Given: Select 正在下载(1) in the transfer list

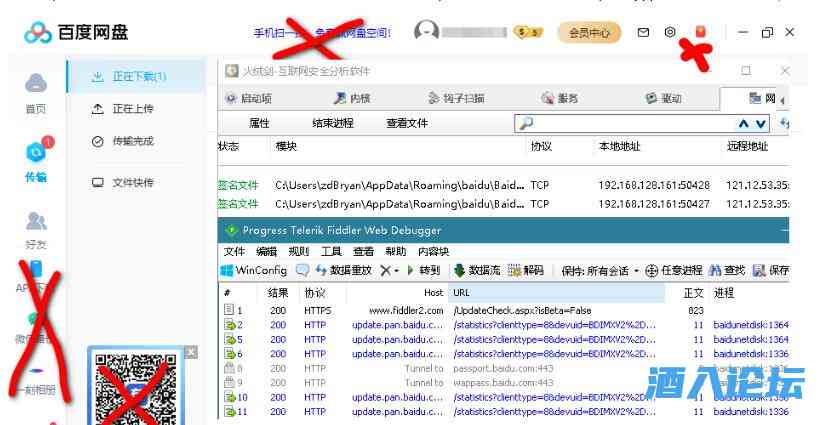Looking at the screenshot, I should click(x=137, y=77).
